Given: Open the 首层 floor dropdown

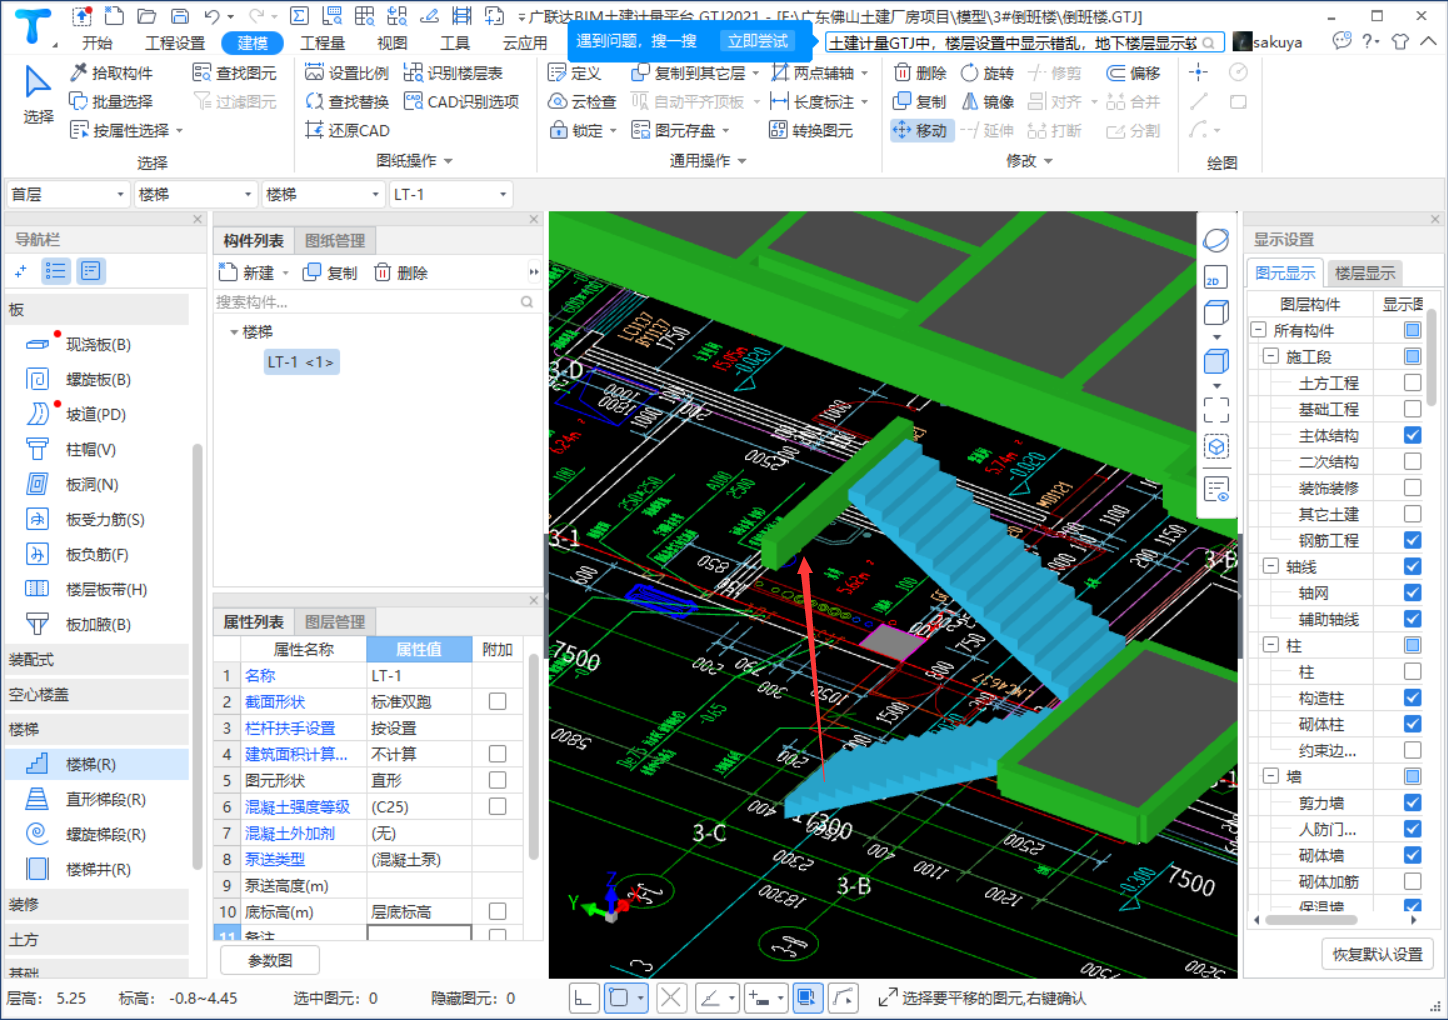Looking at the screenshot, I should (x=68, y=194).
